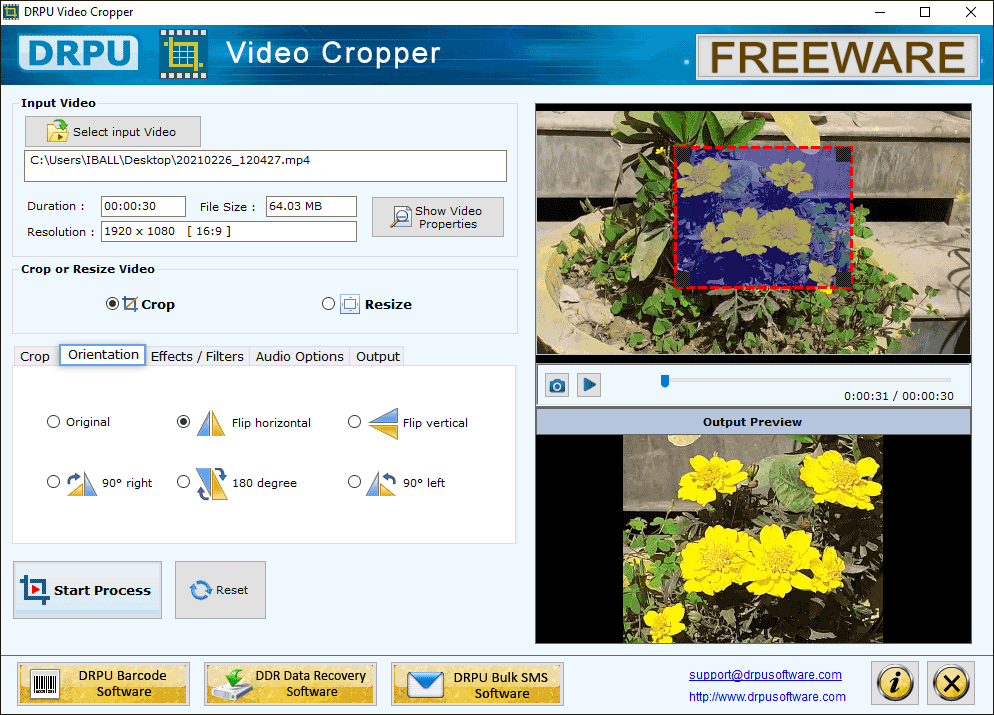Open DDR Data Recovery Software banner
Viewport: 994px width, 715px height.
tap(290, 684)
